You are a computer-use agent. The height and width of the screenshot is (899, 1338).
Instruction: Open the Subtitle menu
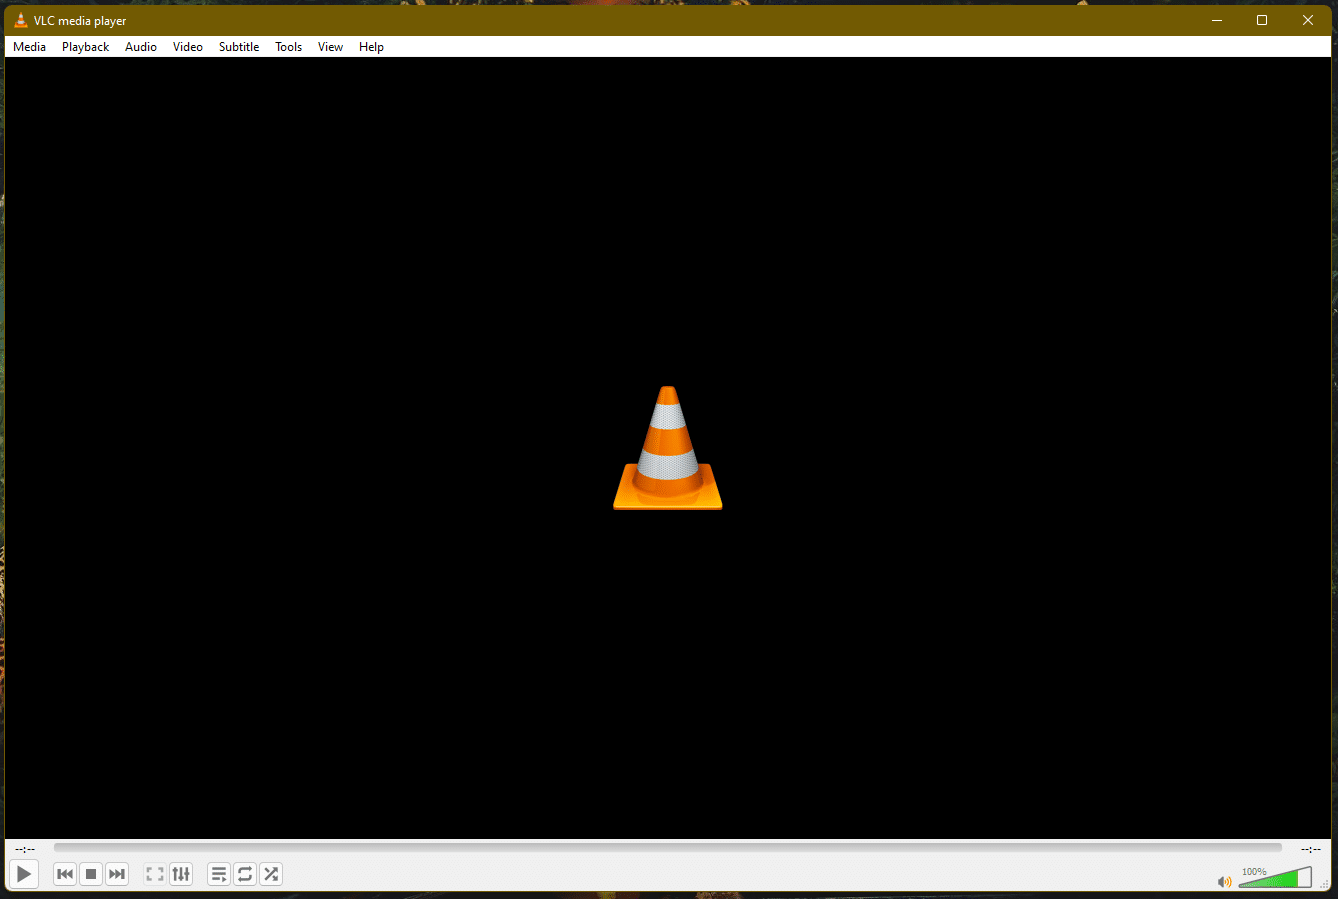click(x=238, y=46)
